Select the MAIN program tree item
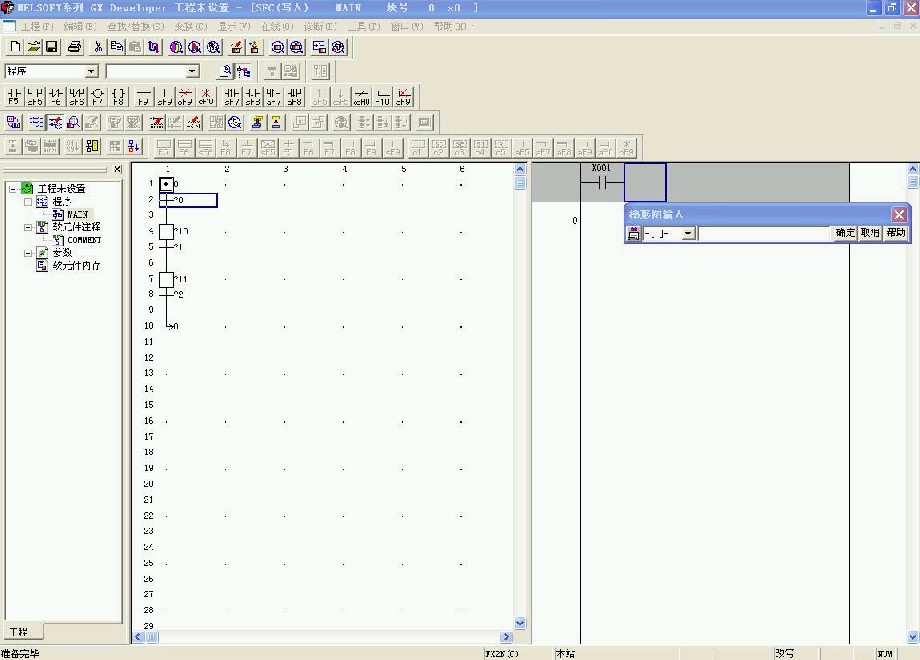 click(77, 214)
